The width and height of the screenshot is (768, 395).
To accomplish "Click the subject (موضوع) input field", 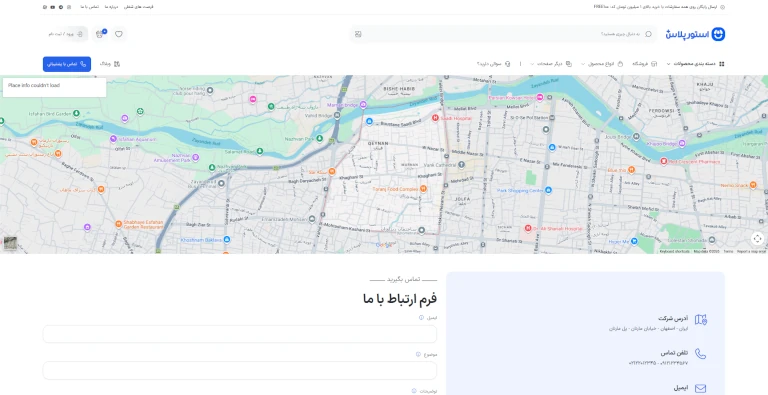I will pyautogui.click(x=240, y=370).
